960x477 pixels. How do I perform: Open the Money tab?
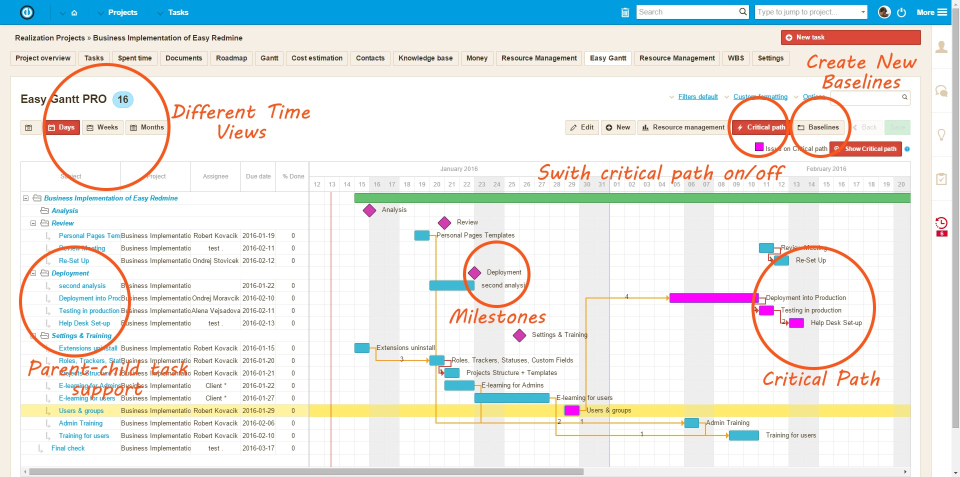pos(477,58)
